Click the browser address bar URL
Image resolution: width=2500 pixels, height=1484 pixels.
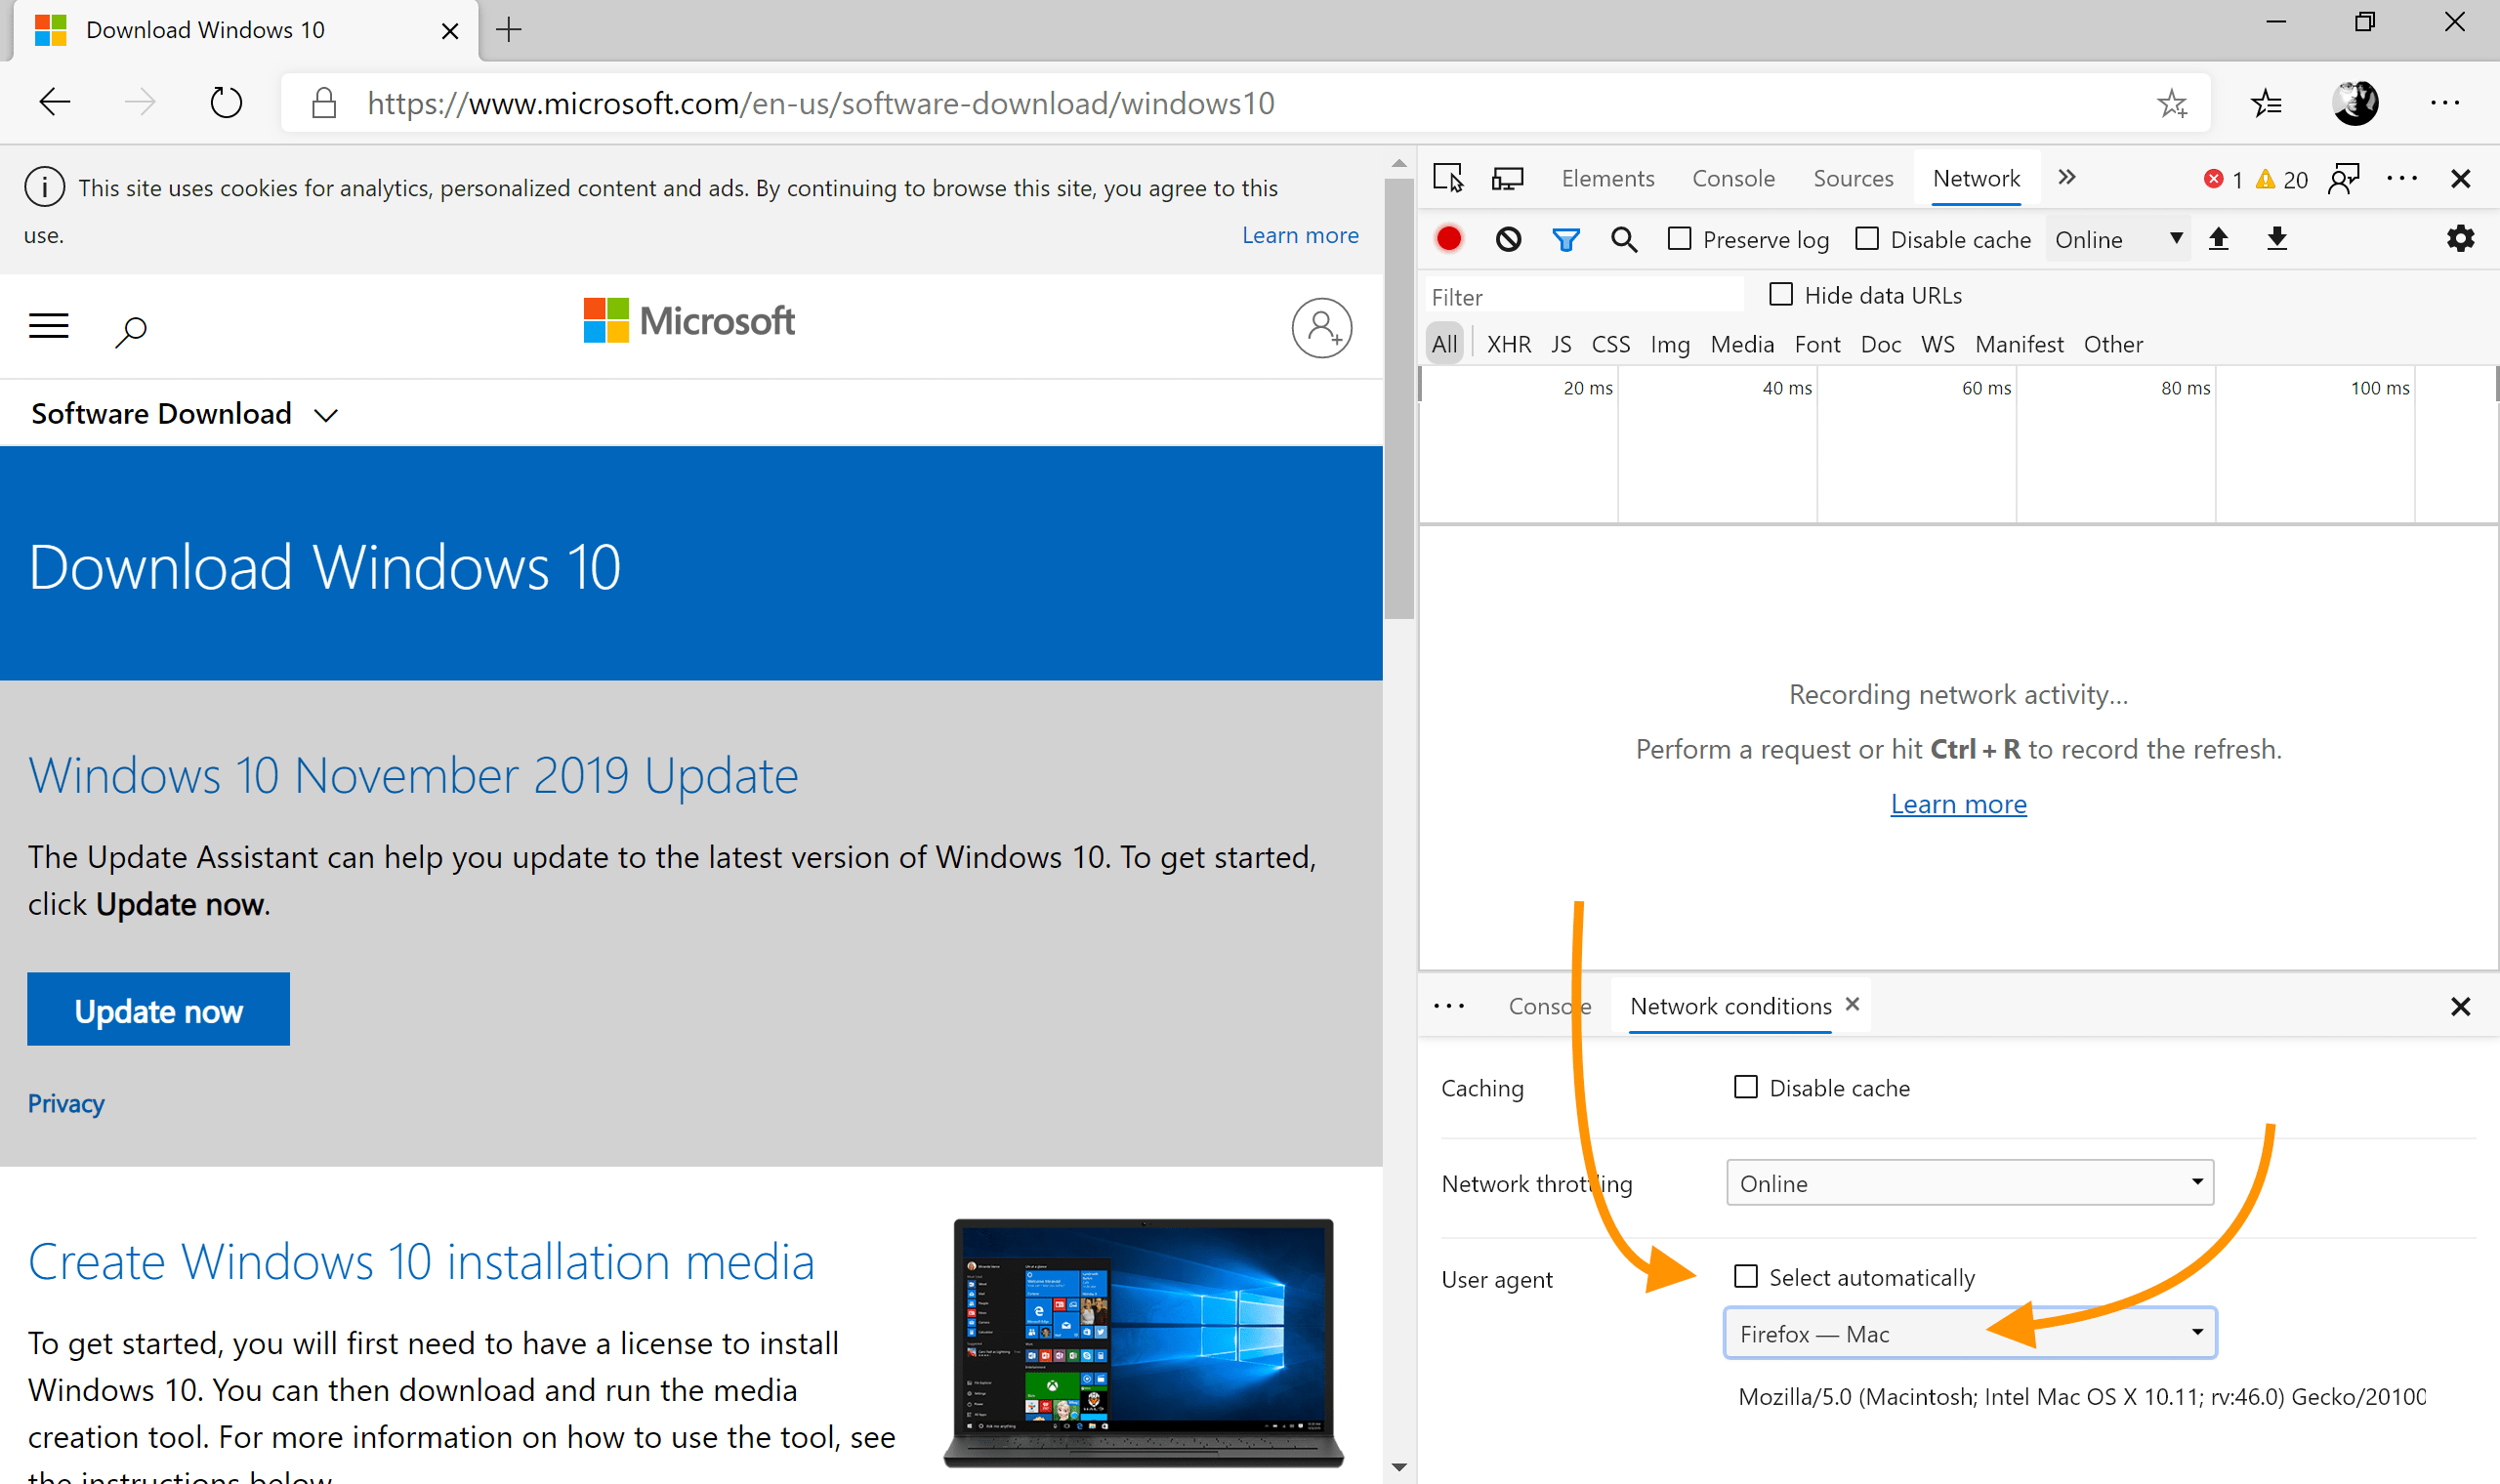coord(820,103)
